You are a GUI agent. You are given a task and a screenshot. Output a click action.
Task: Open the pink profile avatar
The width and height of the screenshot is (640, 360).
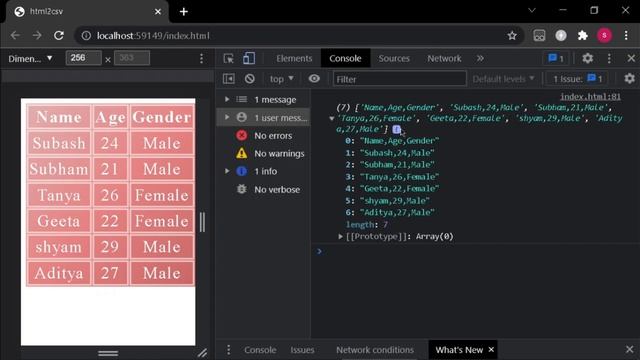click(604, 36)
